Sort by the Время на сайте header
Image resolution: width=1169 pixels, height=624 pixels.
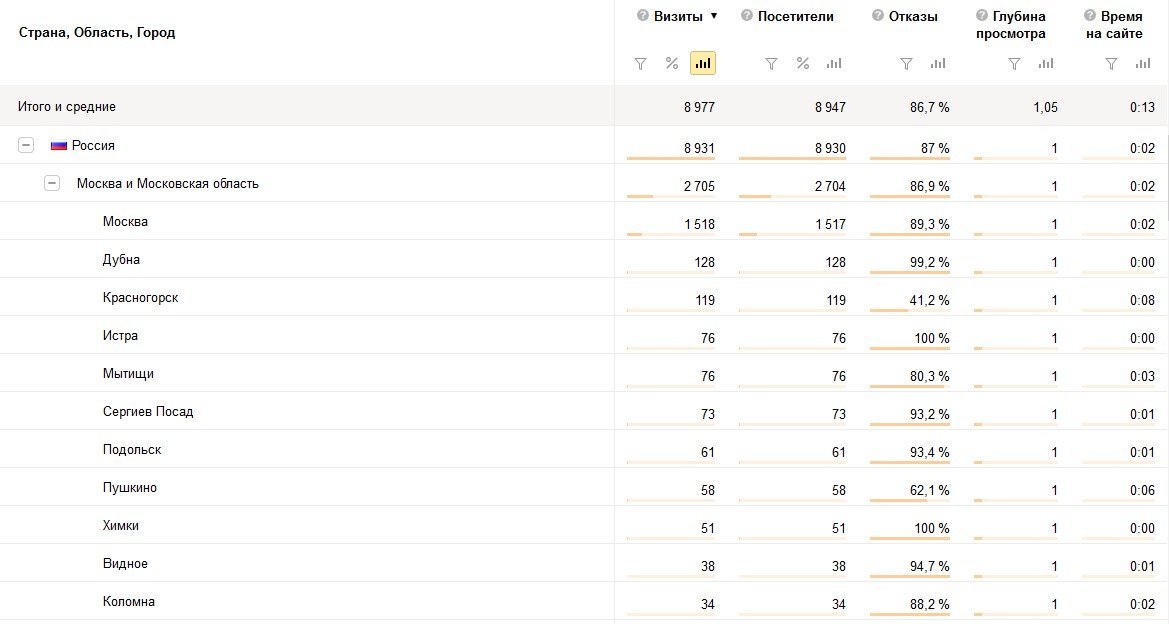[x=1114, y=25]
